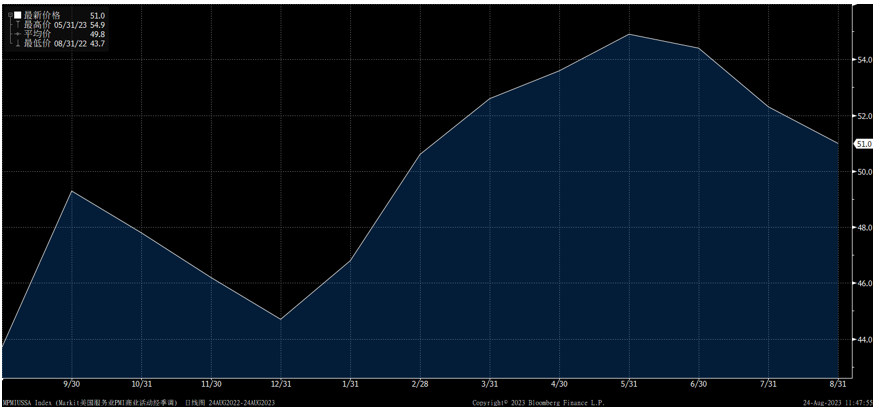Image resolution: width=873 pixels, height=408 pixels.
Task: Click the 54.0 y-axis label
Action: pyautogui.click(x=863, y=60)
